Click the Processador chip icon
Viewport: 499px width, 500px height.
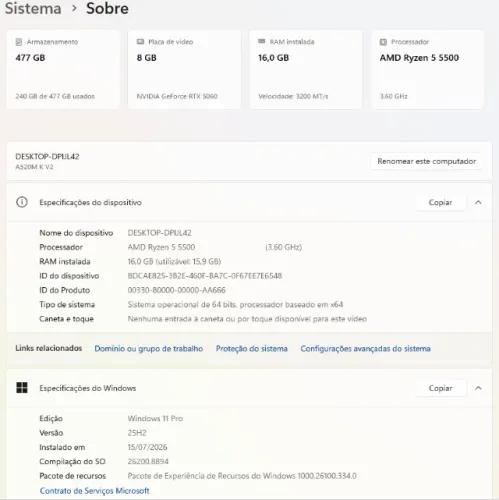coord(383,42)
